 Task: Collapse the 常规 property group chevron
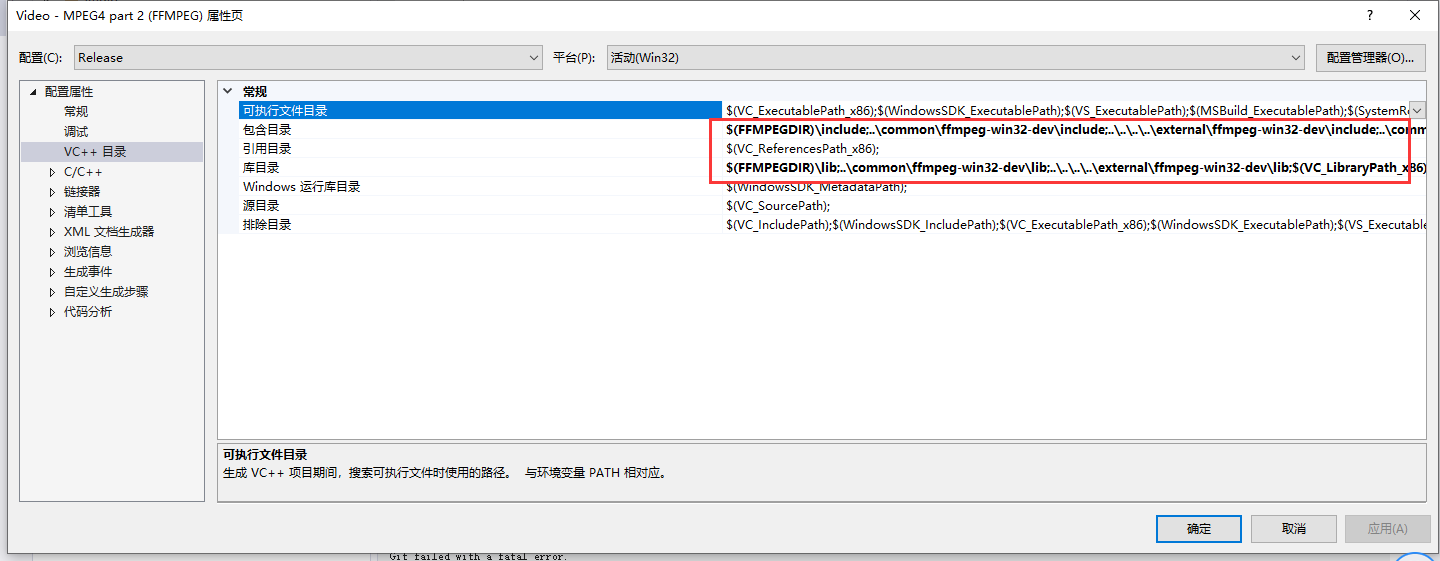(x=229, y=91)
